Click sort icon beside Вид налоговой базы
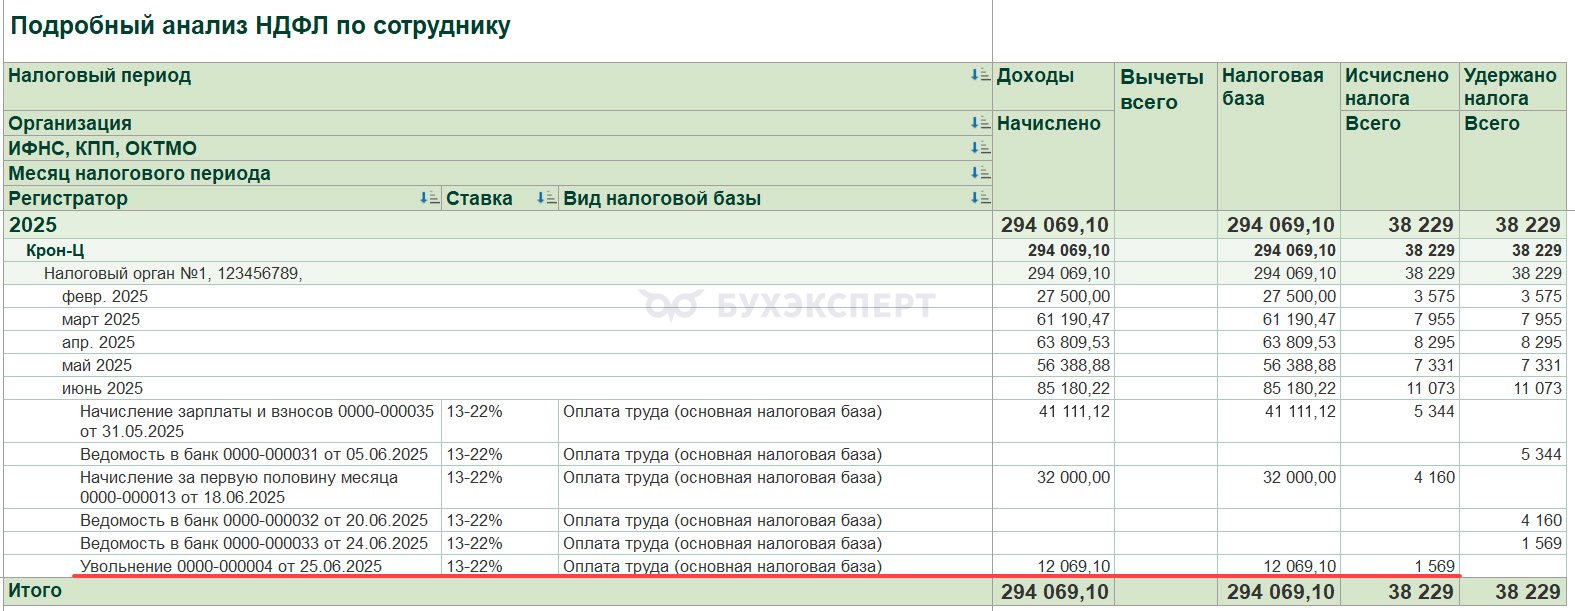1575x611 pixels. coord(980,198)
